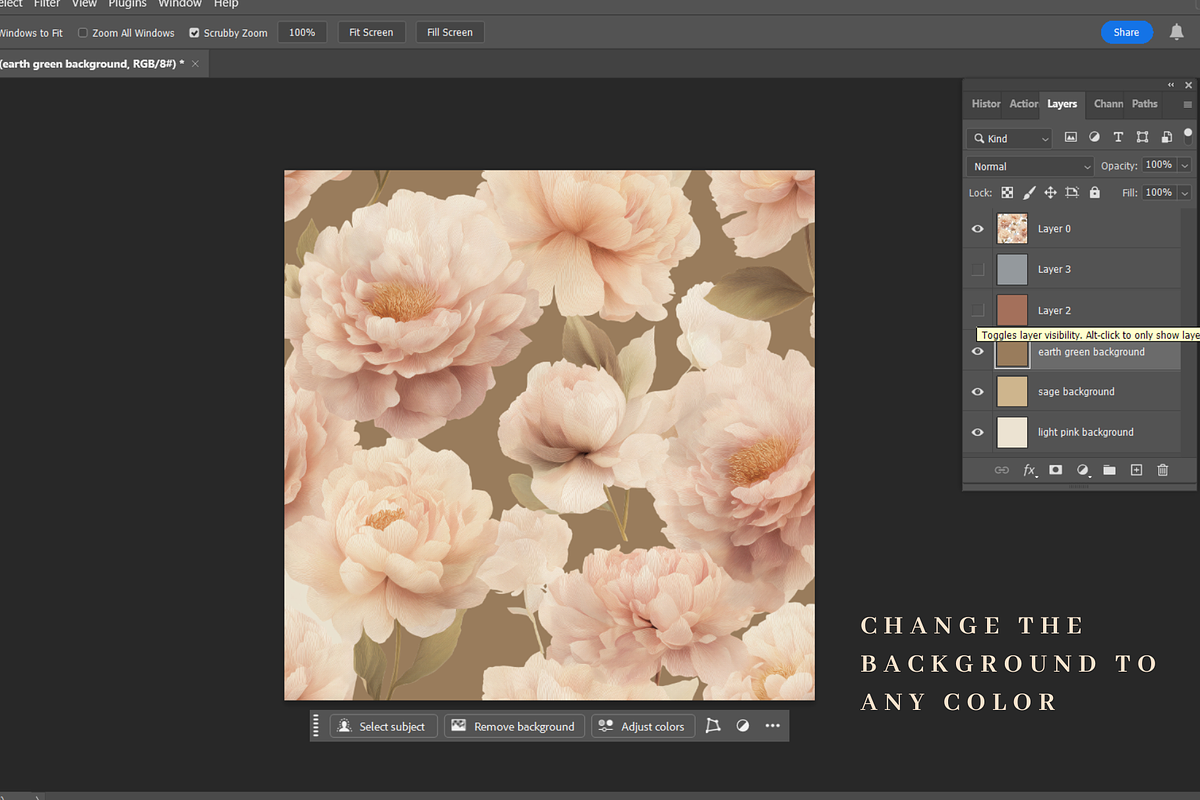Image resolution: width=1200 pixels, height=800 pixels.
Task: Hide the sage background layer
Action: pyautogui.click(x=978, y=392)
